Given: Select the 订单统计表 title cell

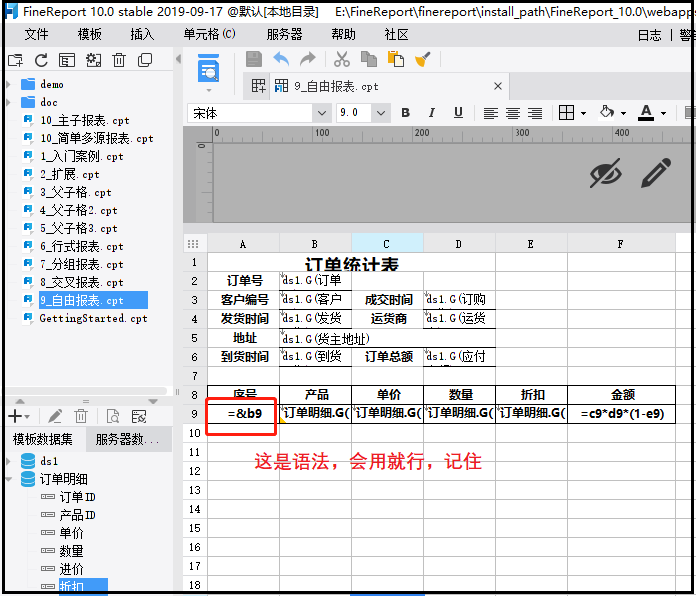Looking at the screenshot, I should pos(351,262).
